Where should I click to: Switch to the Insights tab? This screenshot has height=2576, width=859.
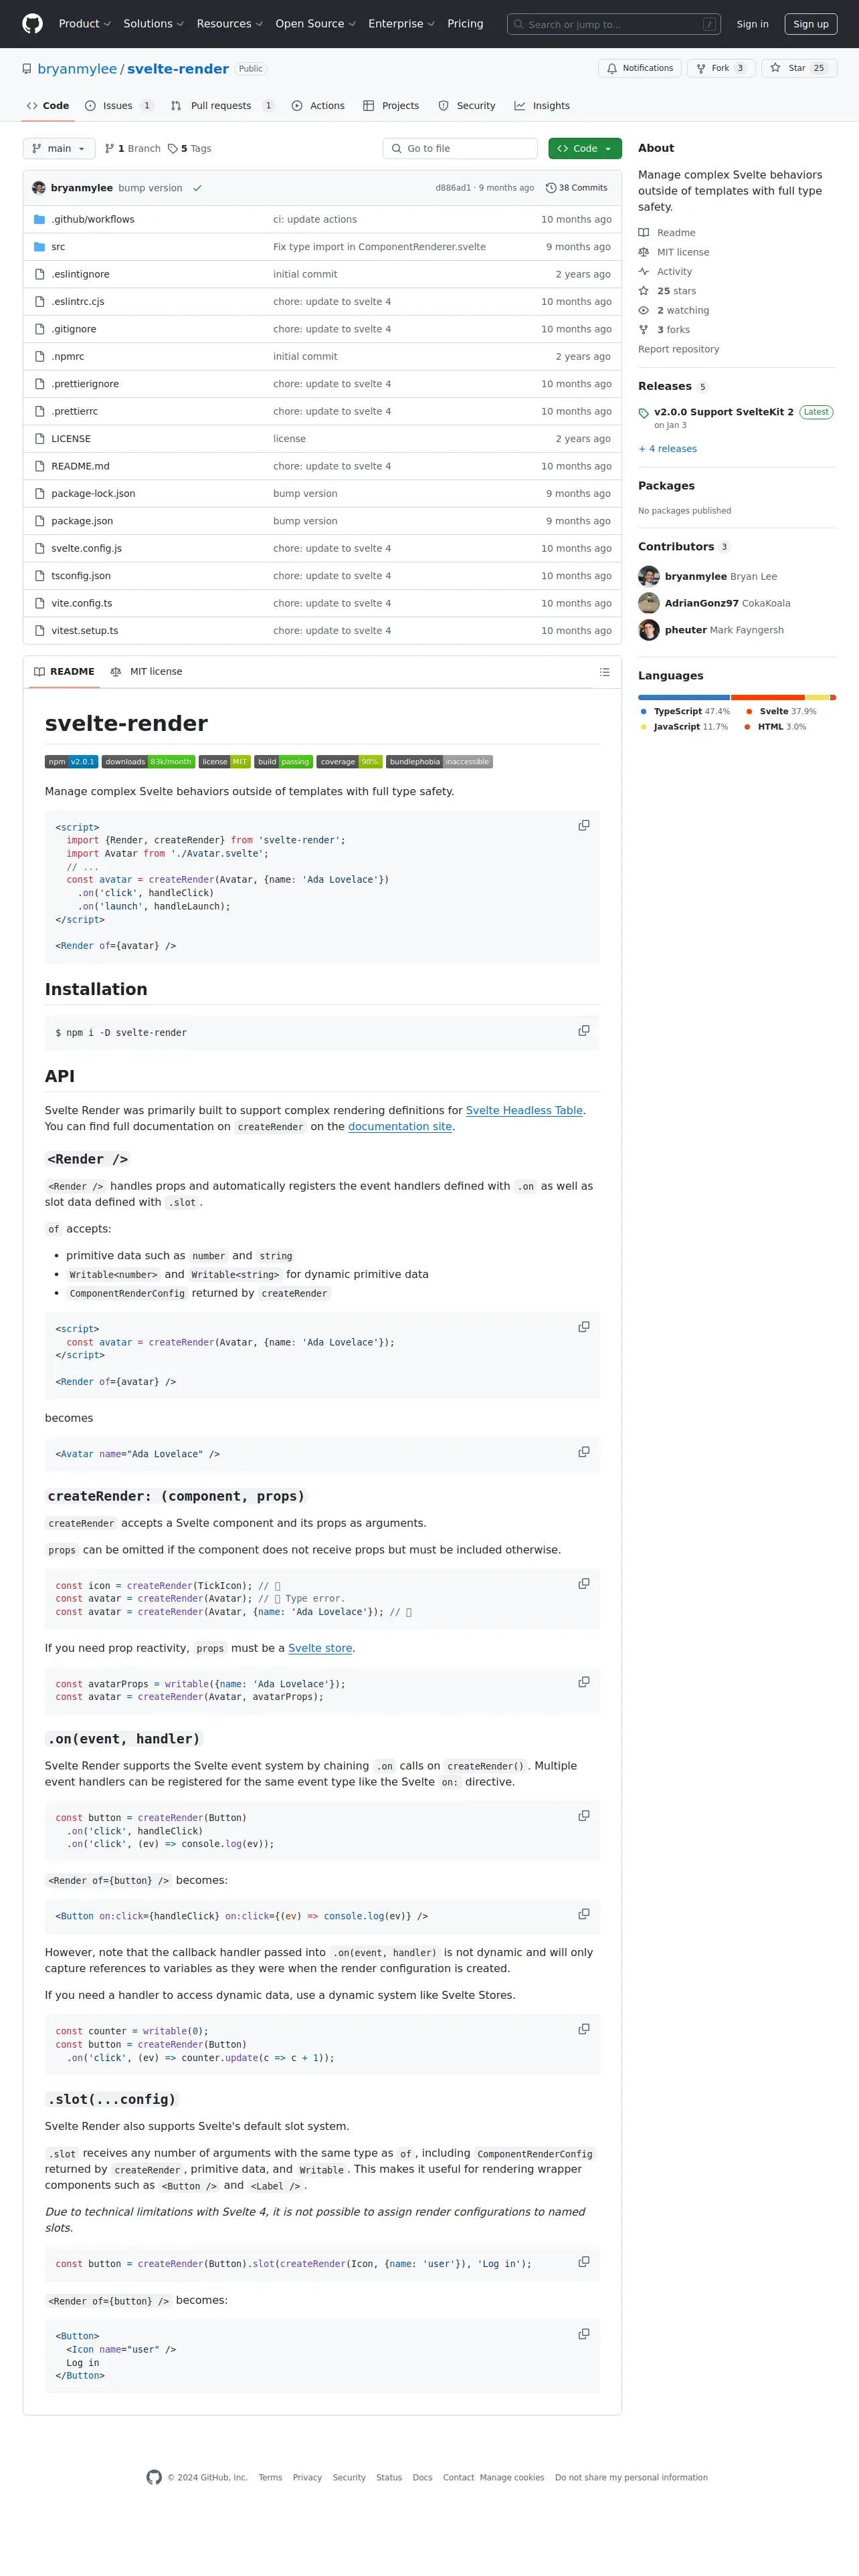coord(542,106)
